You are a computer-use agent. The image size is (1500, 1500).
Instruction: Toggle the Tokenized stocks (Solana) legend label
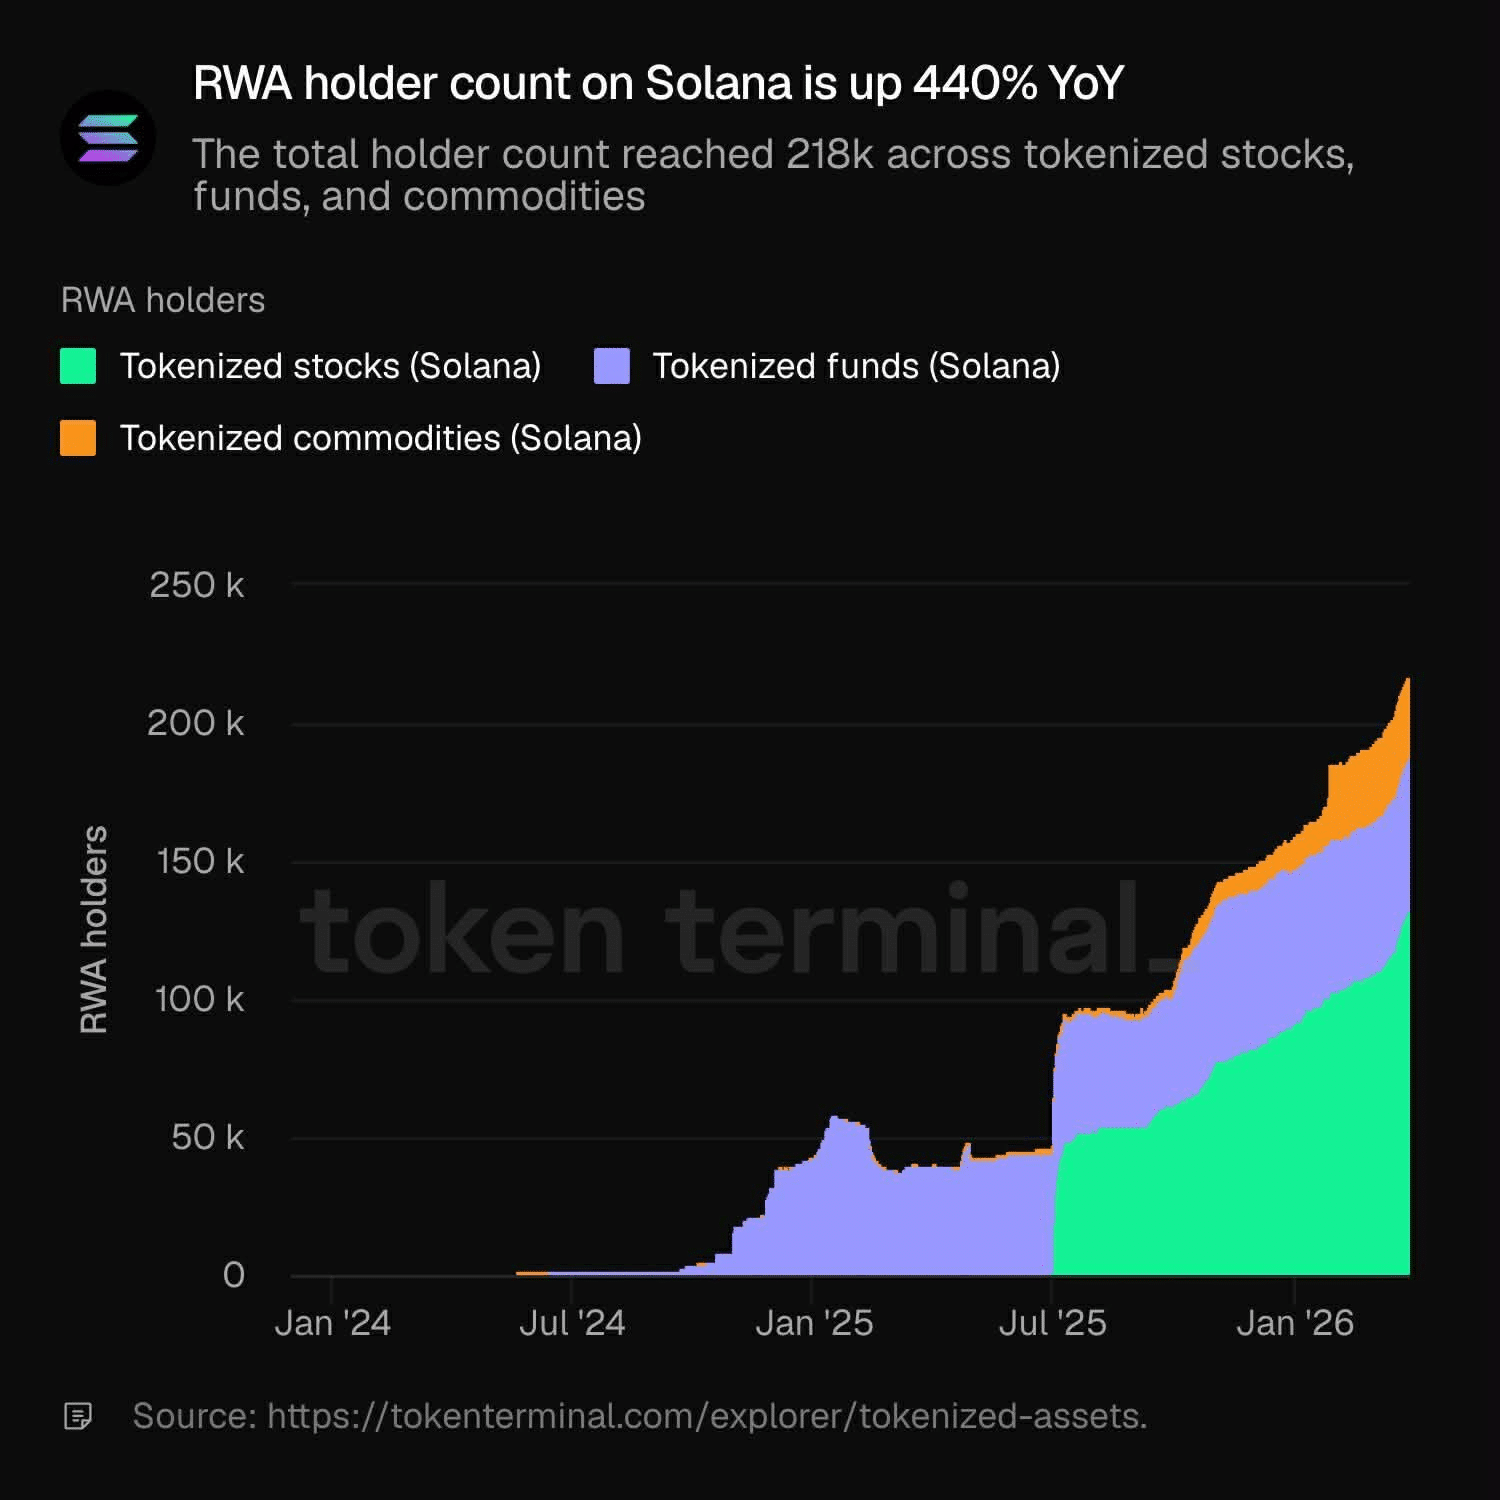coord(330,366)
